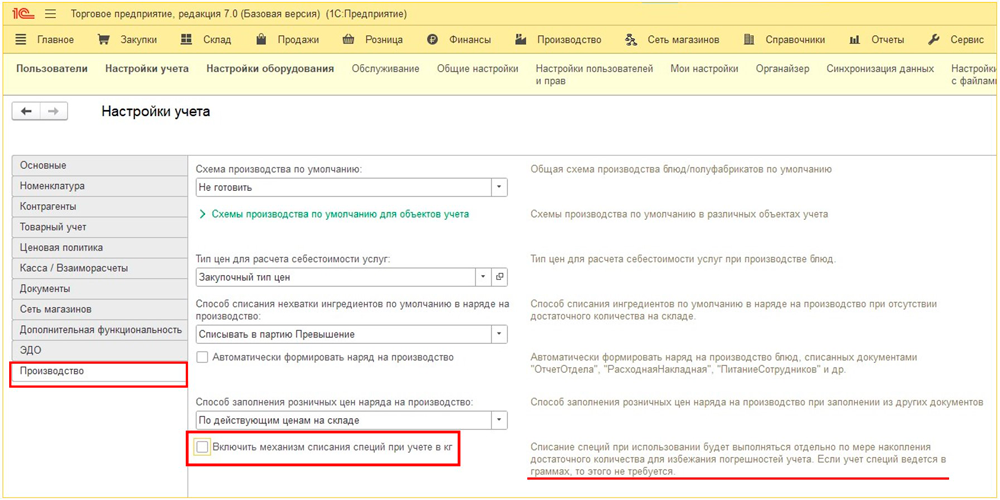
Task: Open the Настройки оборудования link
Action: [x=270, y=69]
